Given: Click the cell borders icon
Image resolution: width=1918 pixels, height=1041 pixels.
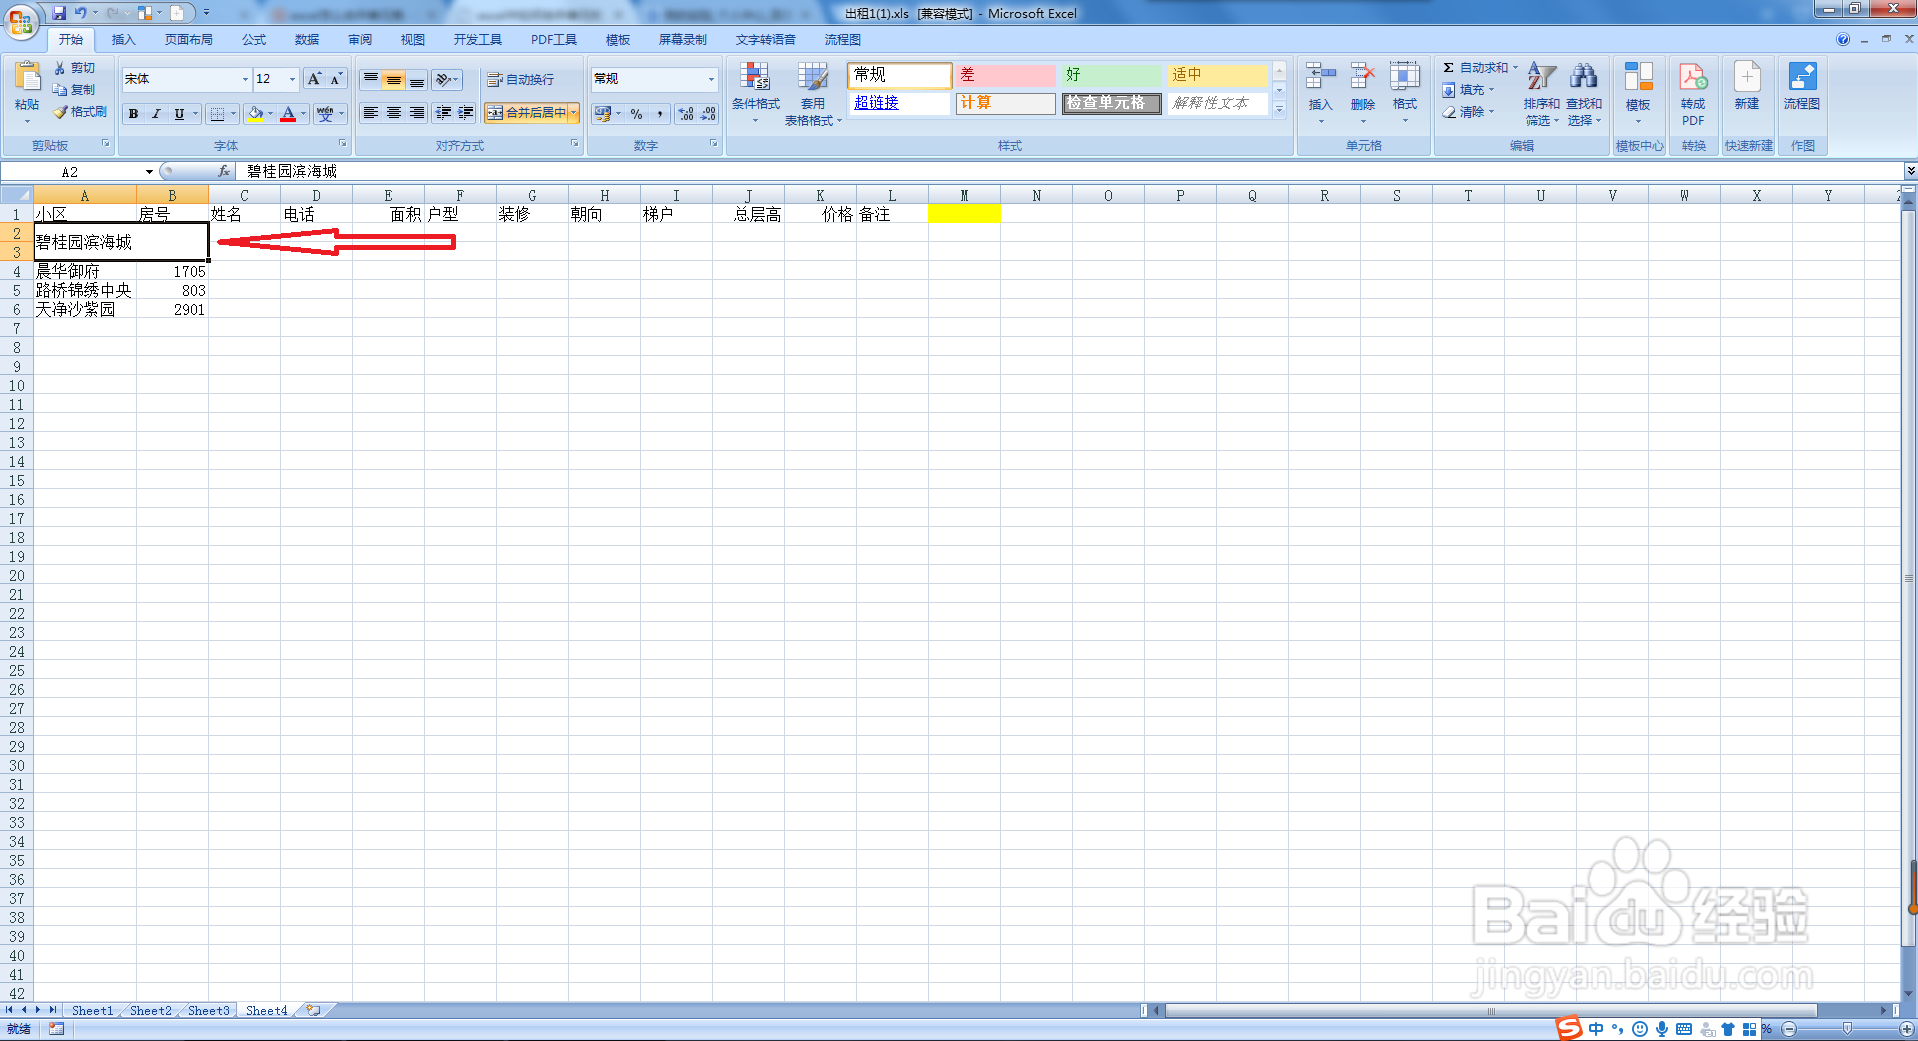Looking at the screenshot, I should point(217,114).
